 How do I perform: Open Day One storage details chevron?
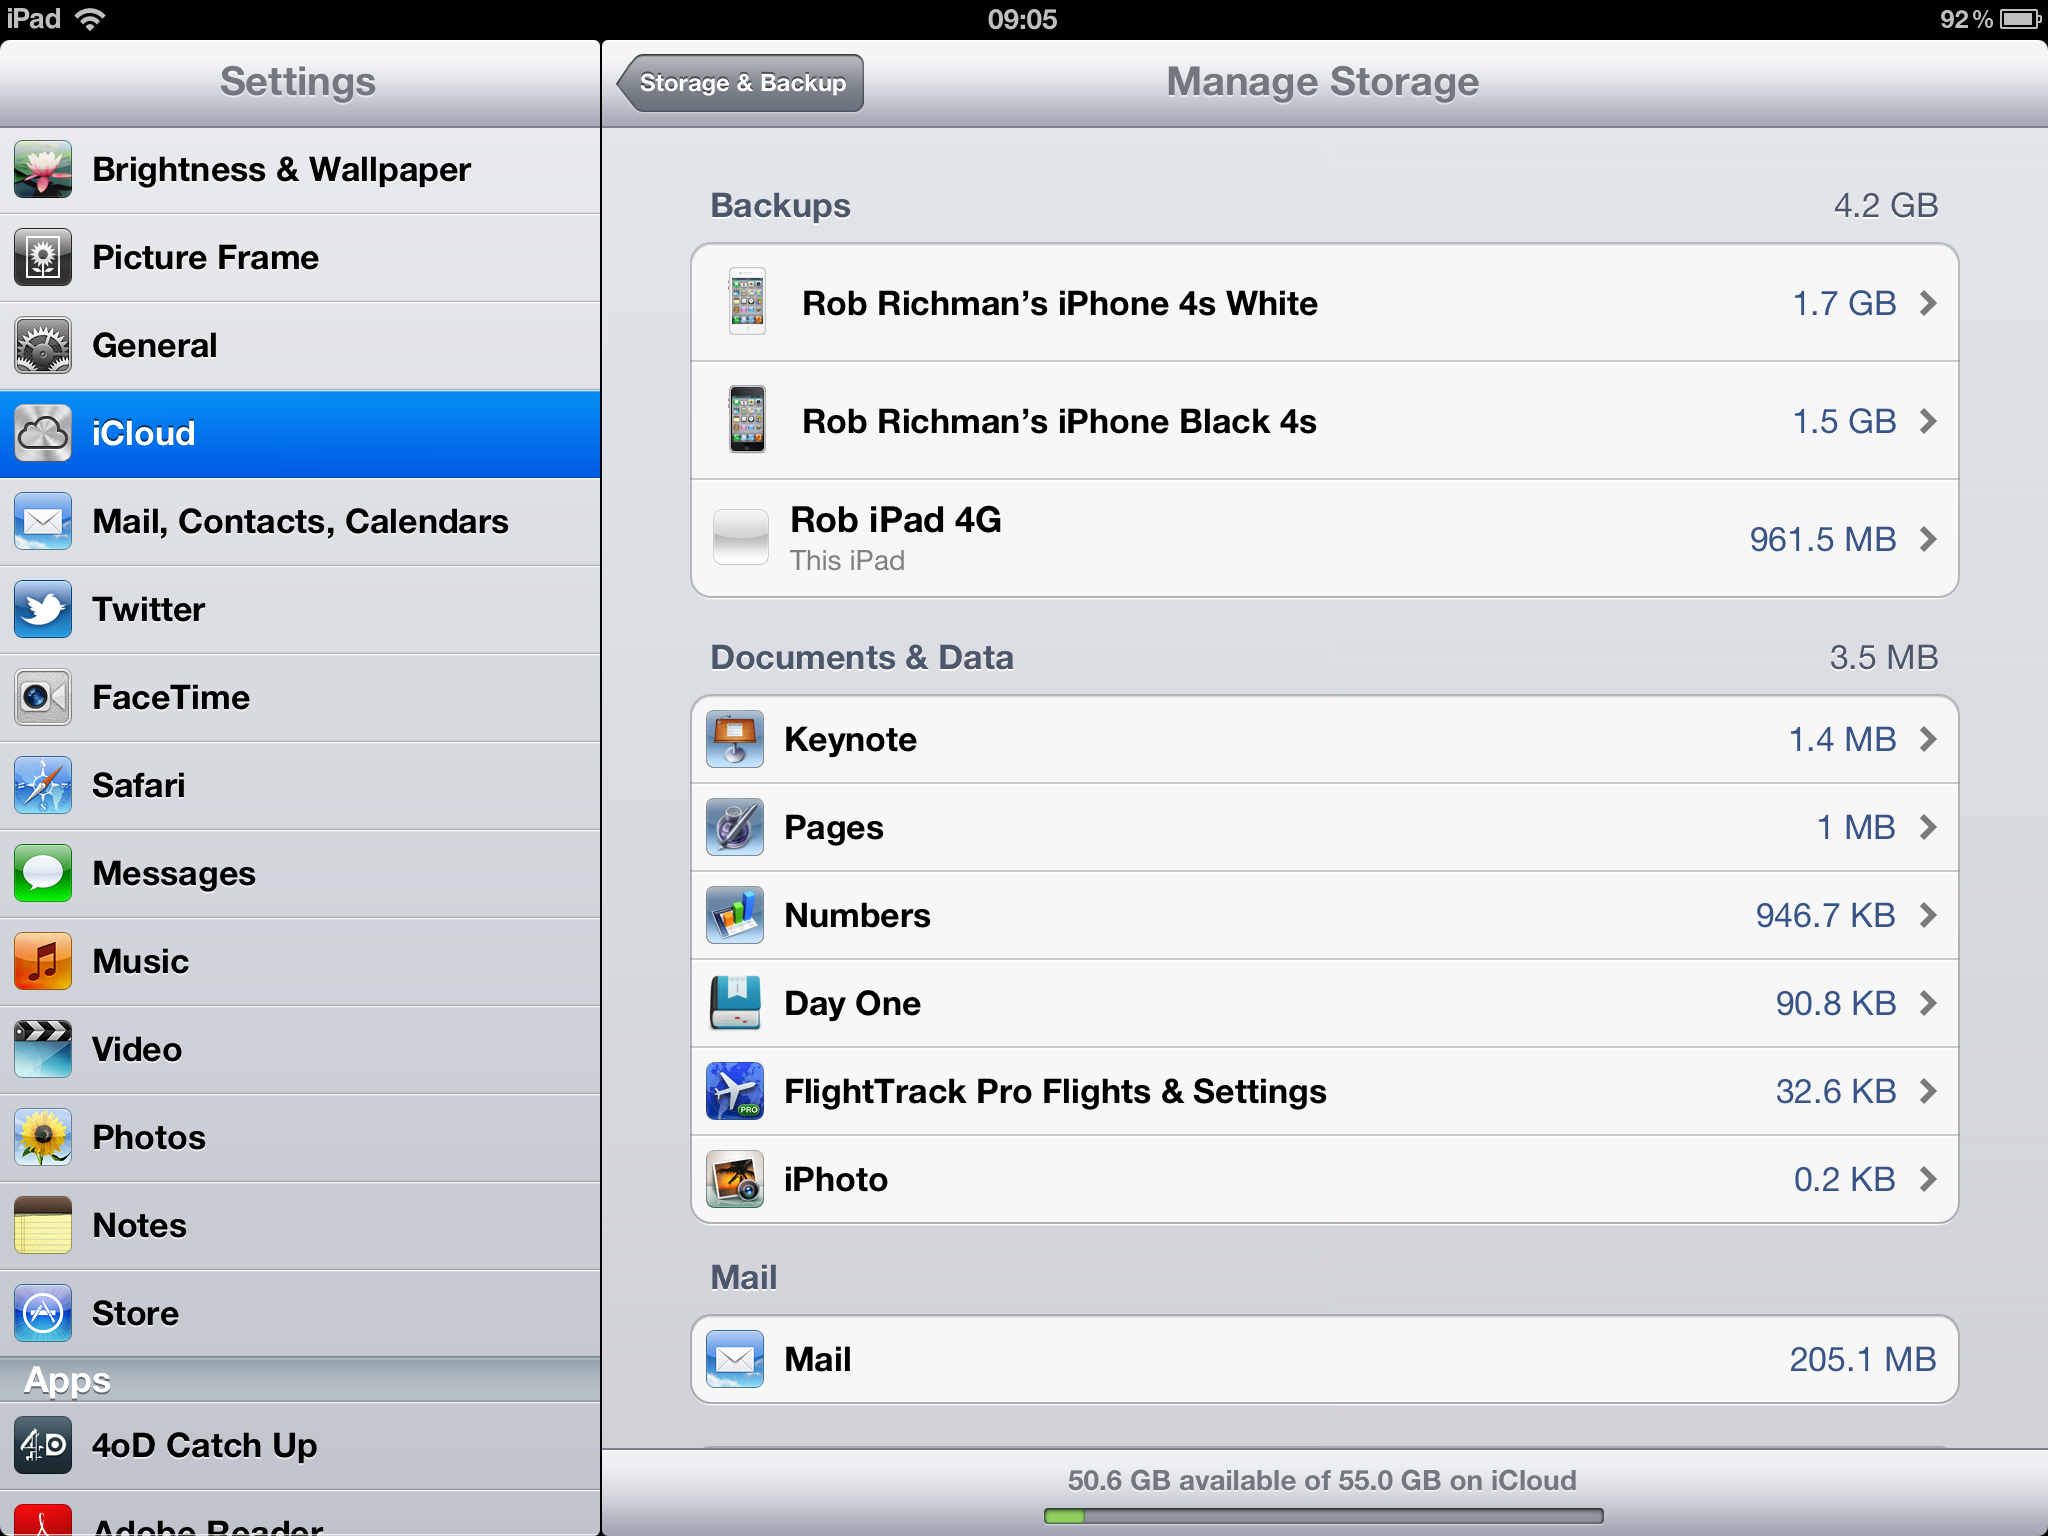tap(1928, 1003)
